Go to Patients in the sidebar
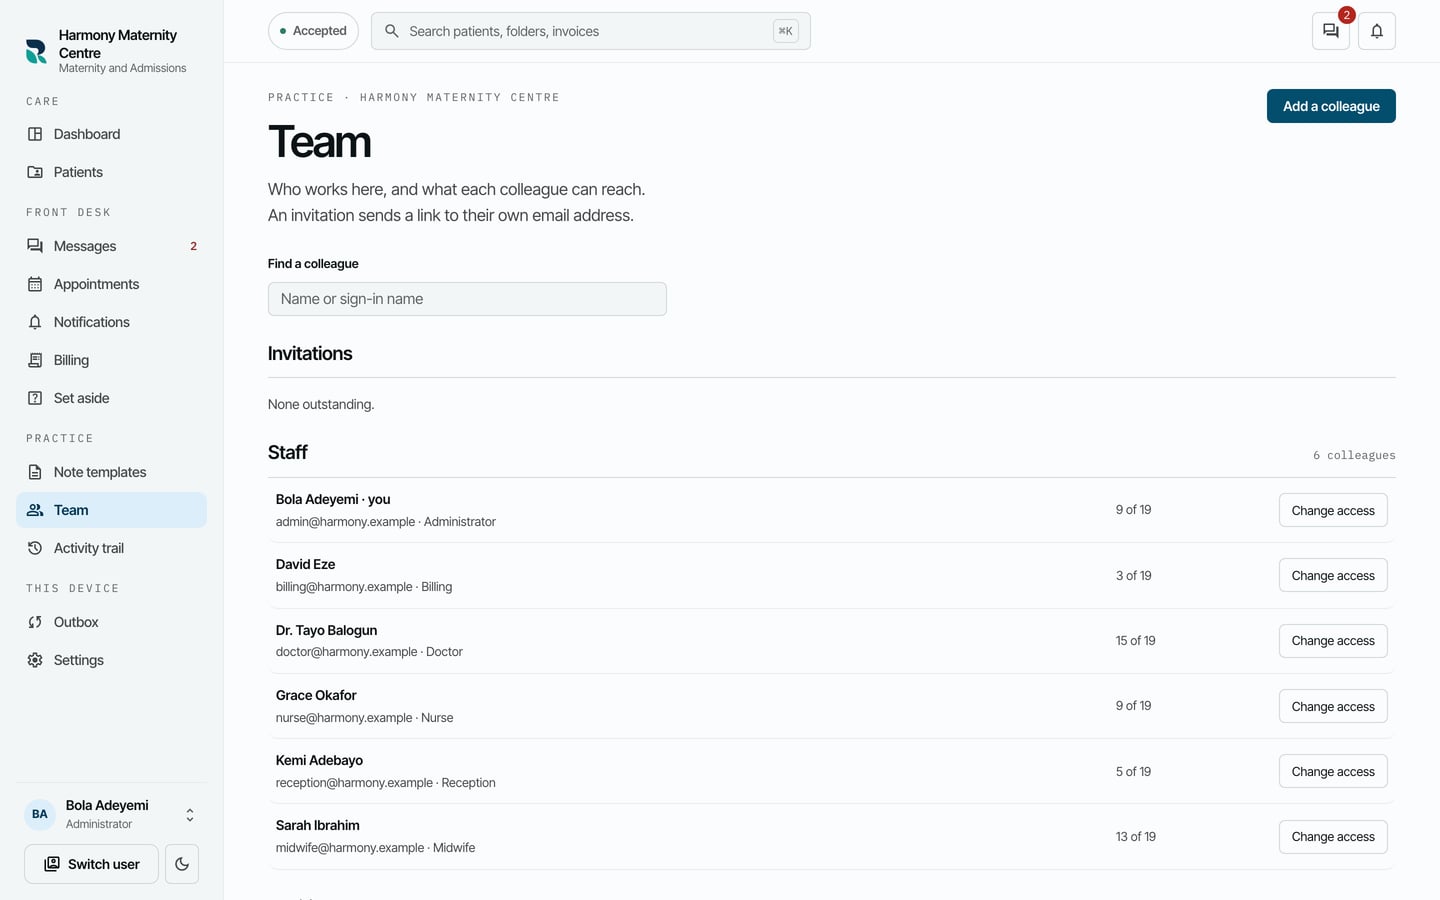This screenshot has height=900, width=1440. (x=112, y=172)
